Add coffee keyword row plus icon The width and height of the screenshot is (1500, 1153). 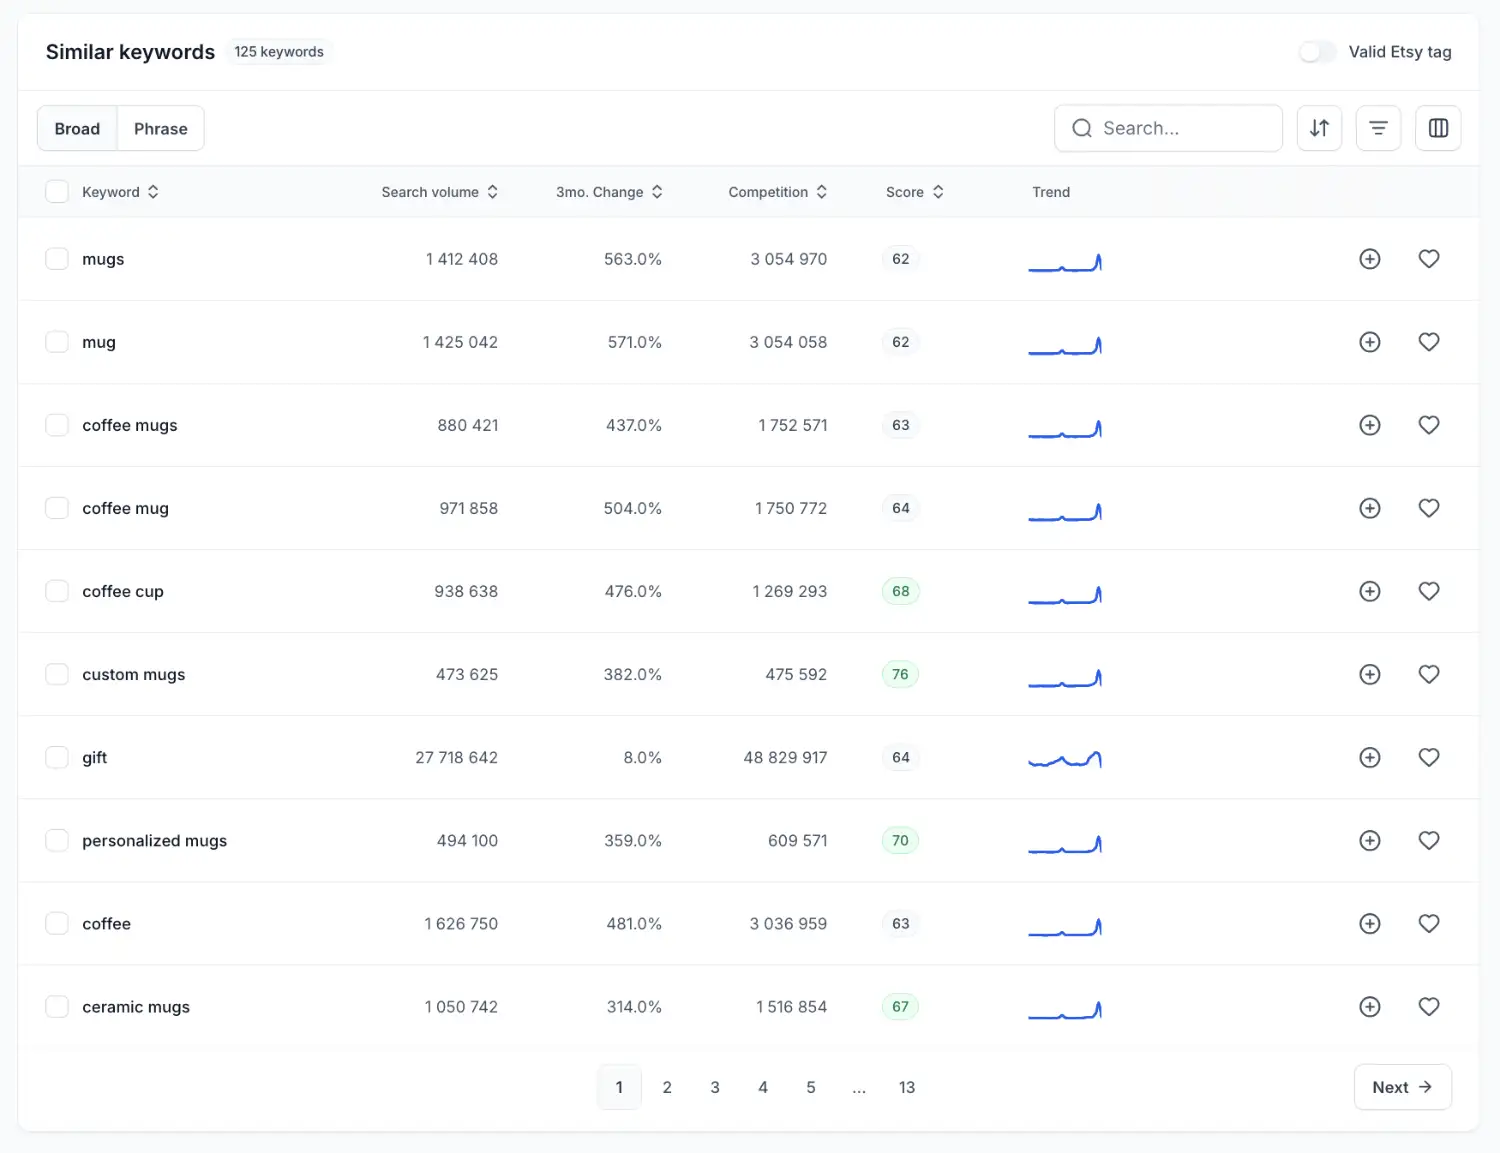click(x=1370, y=923)
